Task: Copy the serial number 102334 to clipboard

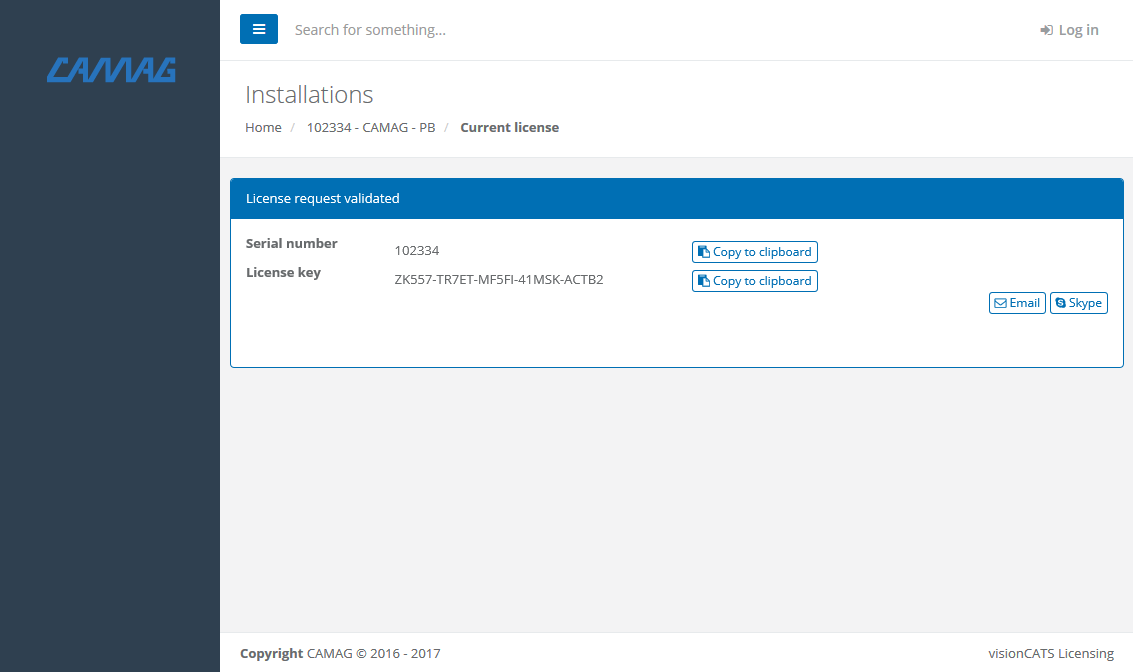Action: pos(754,251)
